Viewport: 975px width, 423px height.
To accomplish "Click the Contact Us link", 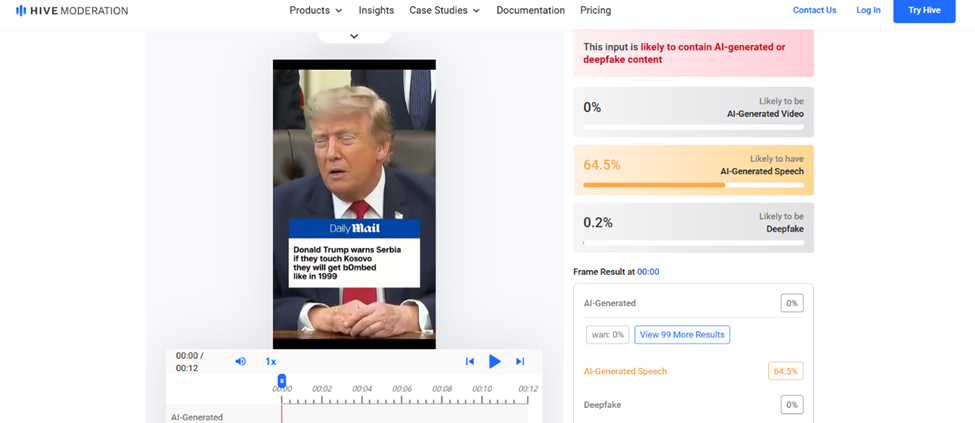I will point(815,10).
